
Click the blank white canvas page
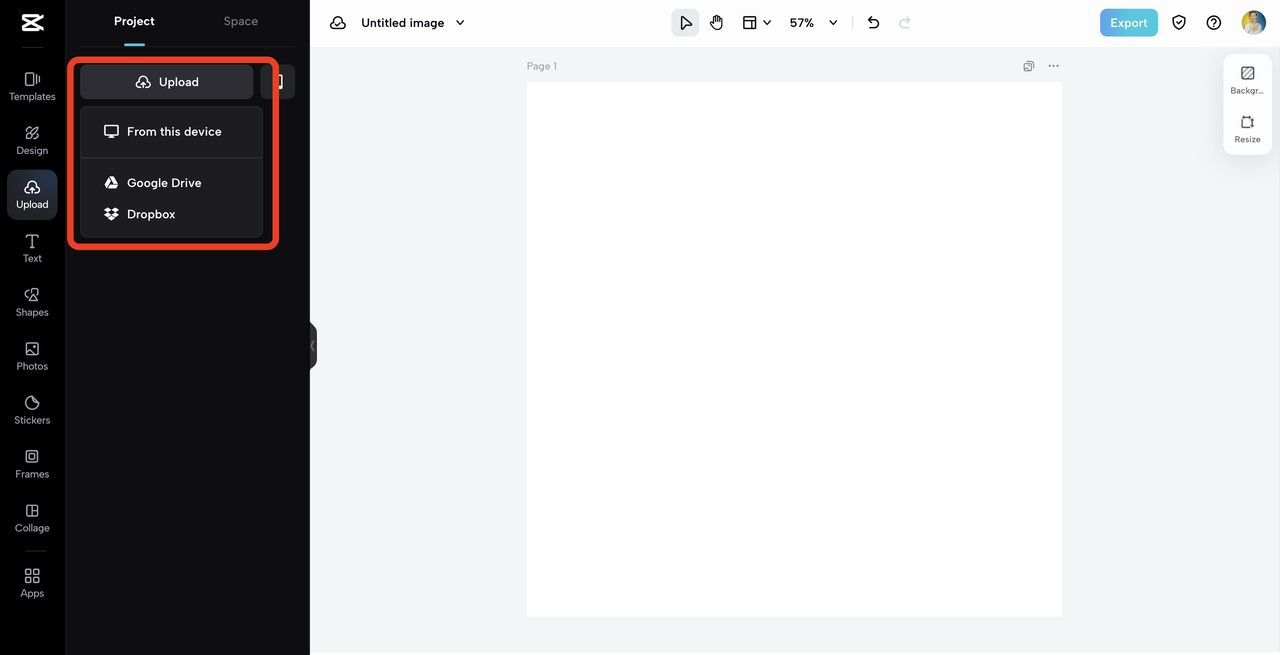tap(794, 349)
